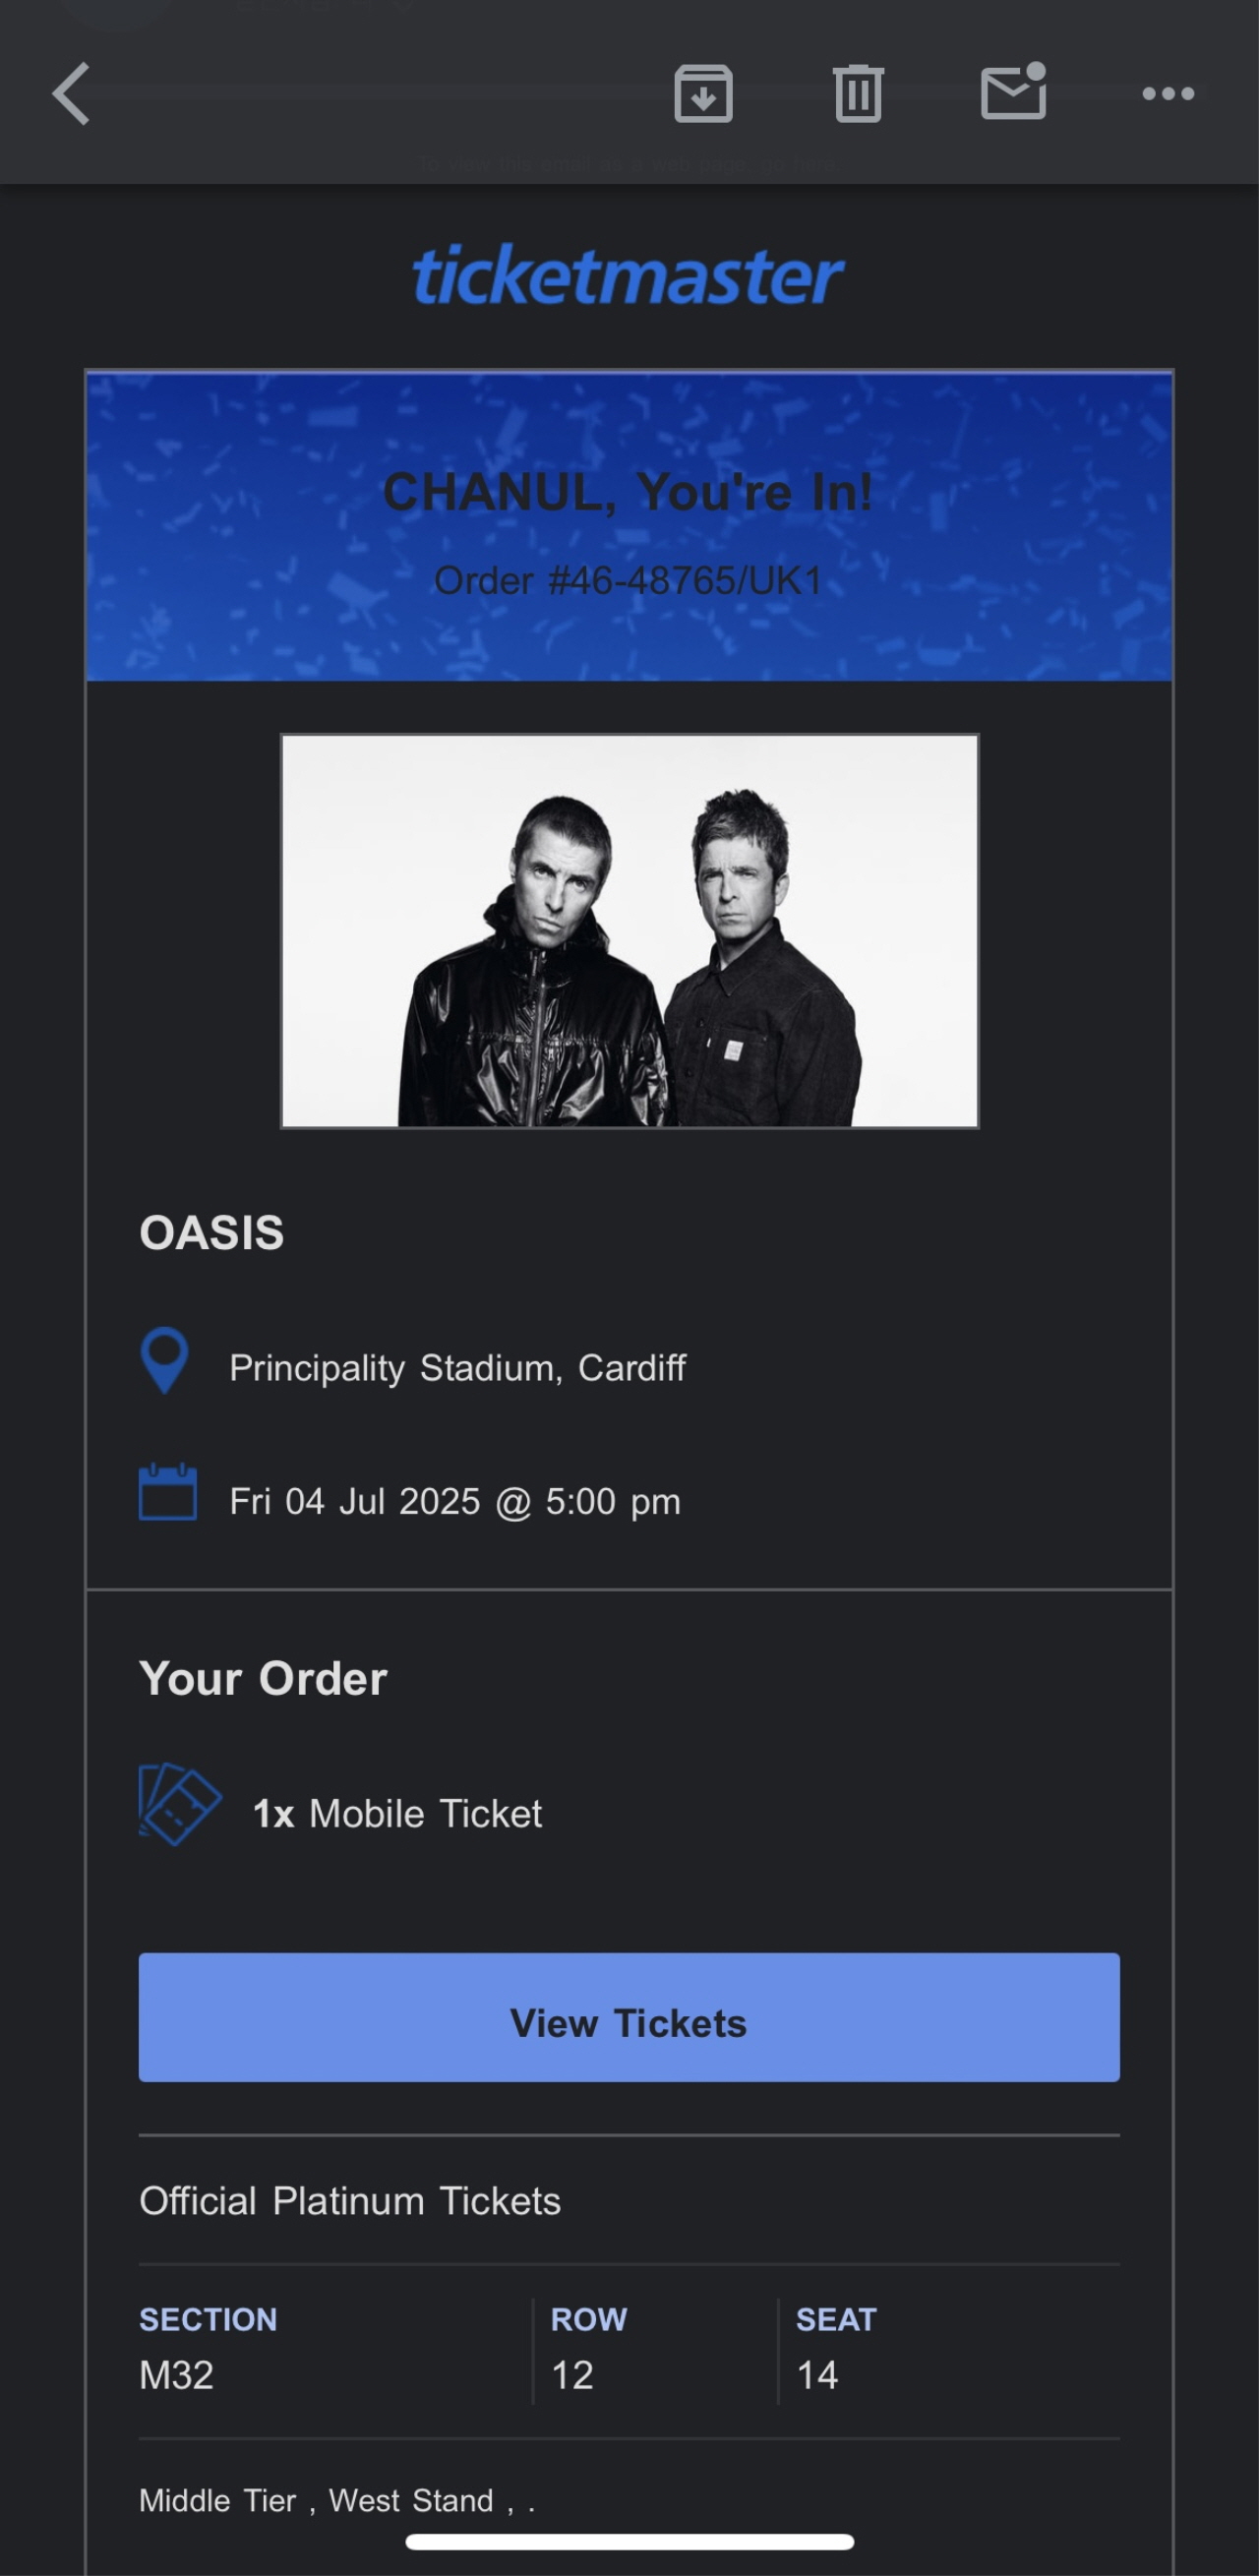The image size is (1259, 2576).
Task: Archive this email
Action: point(703,94)
